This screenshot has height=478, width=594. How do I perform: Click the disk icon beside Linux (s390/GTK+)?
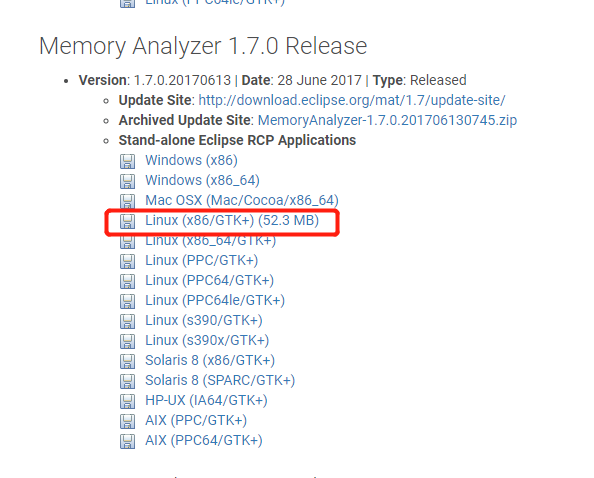[x=127, y=321]
